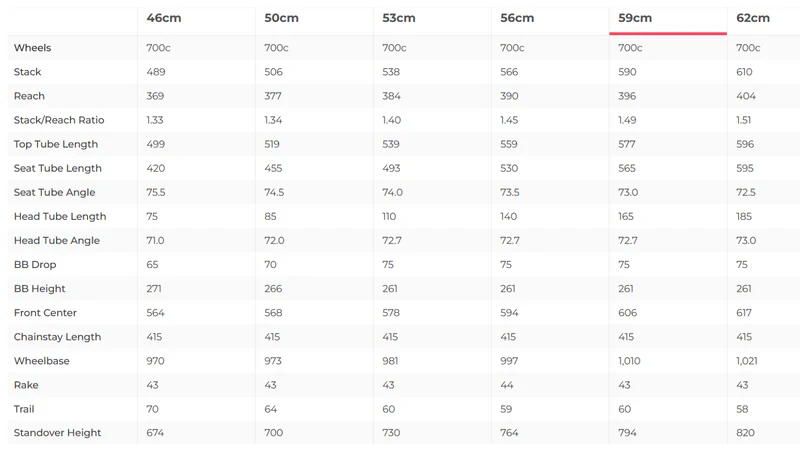Click the Stack row label

coord(28,72)
